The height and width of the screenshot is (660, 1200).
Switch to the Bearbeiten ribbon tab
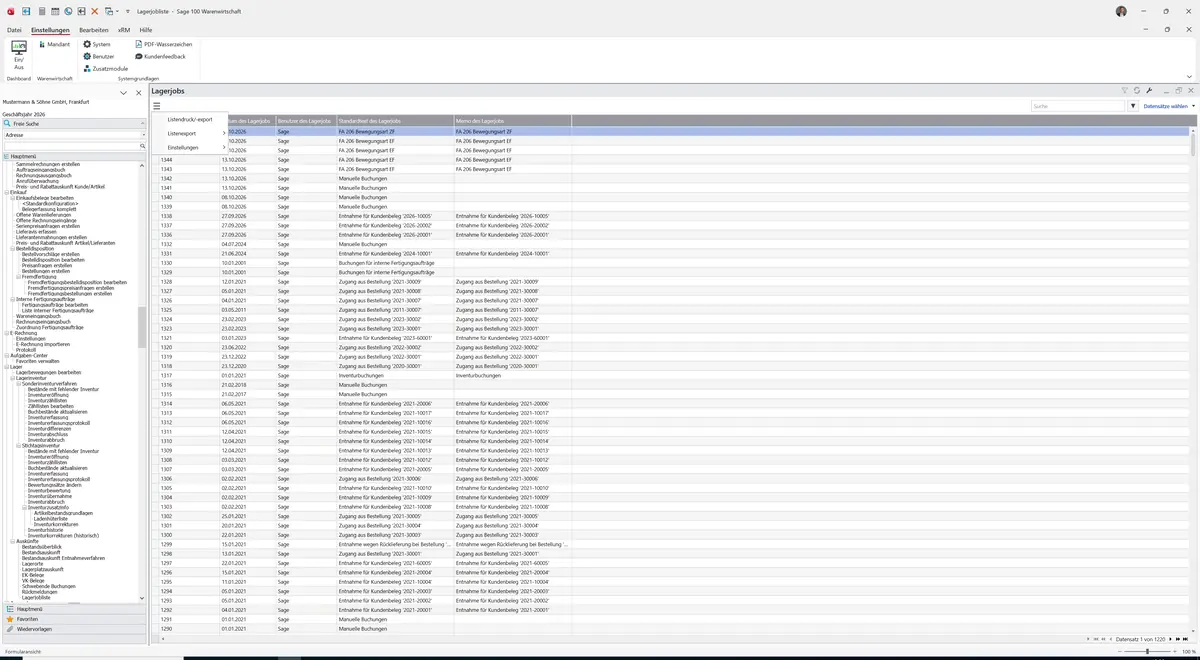tap(94, 30)
